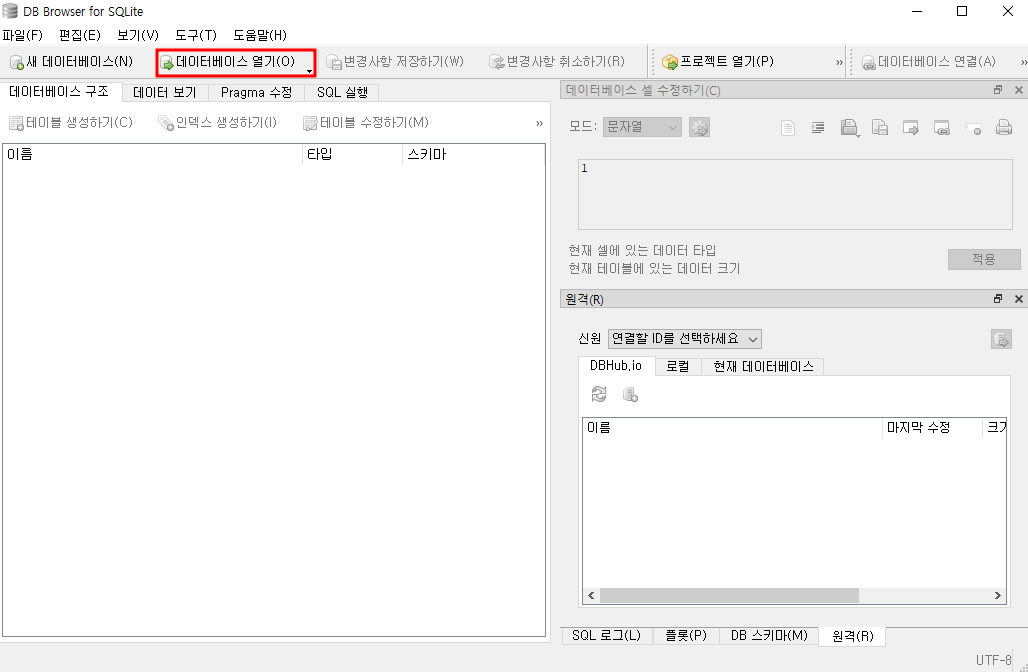Expand toolbar overflow chevron after 프로젝트 열기
Image resolution: width=1028 pixels, height=672 pixels.
(839, 62)
